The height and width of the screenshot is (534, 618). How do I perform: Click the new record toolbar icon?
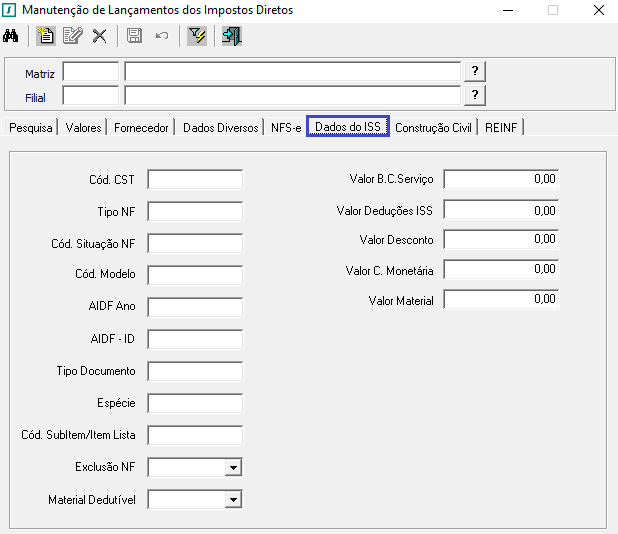(45, 37)
